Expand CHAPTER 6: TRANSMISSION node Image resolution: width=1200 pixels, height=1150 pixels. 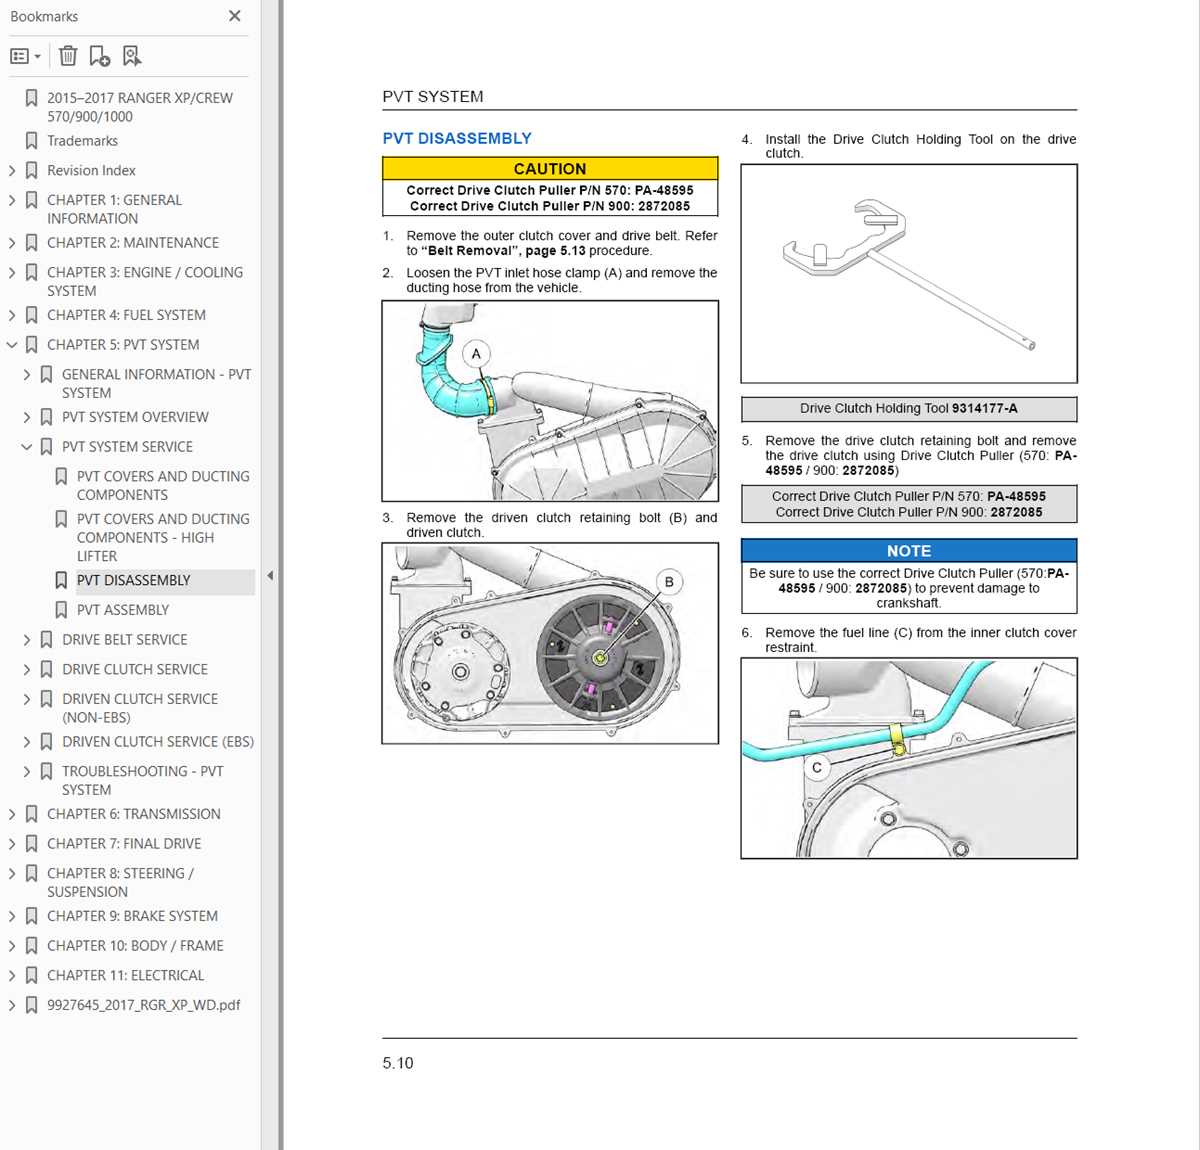click(x=12, y=814)
